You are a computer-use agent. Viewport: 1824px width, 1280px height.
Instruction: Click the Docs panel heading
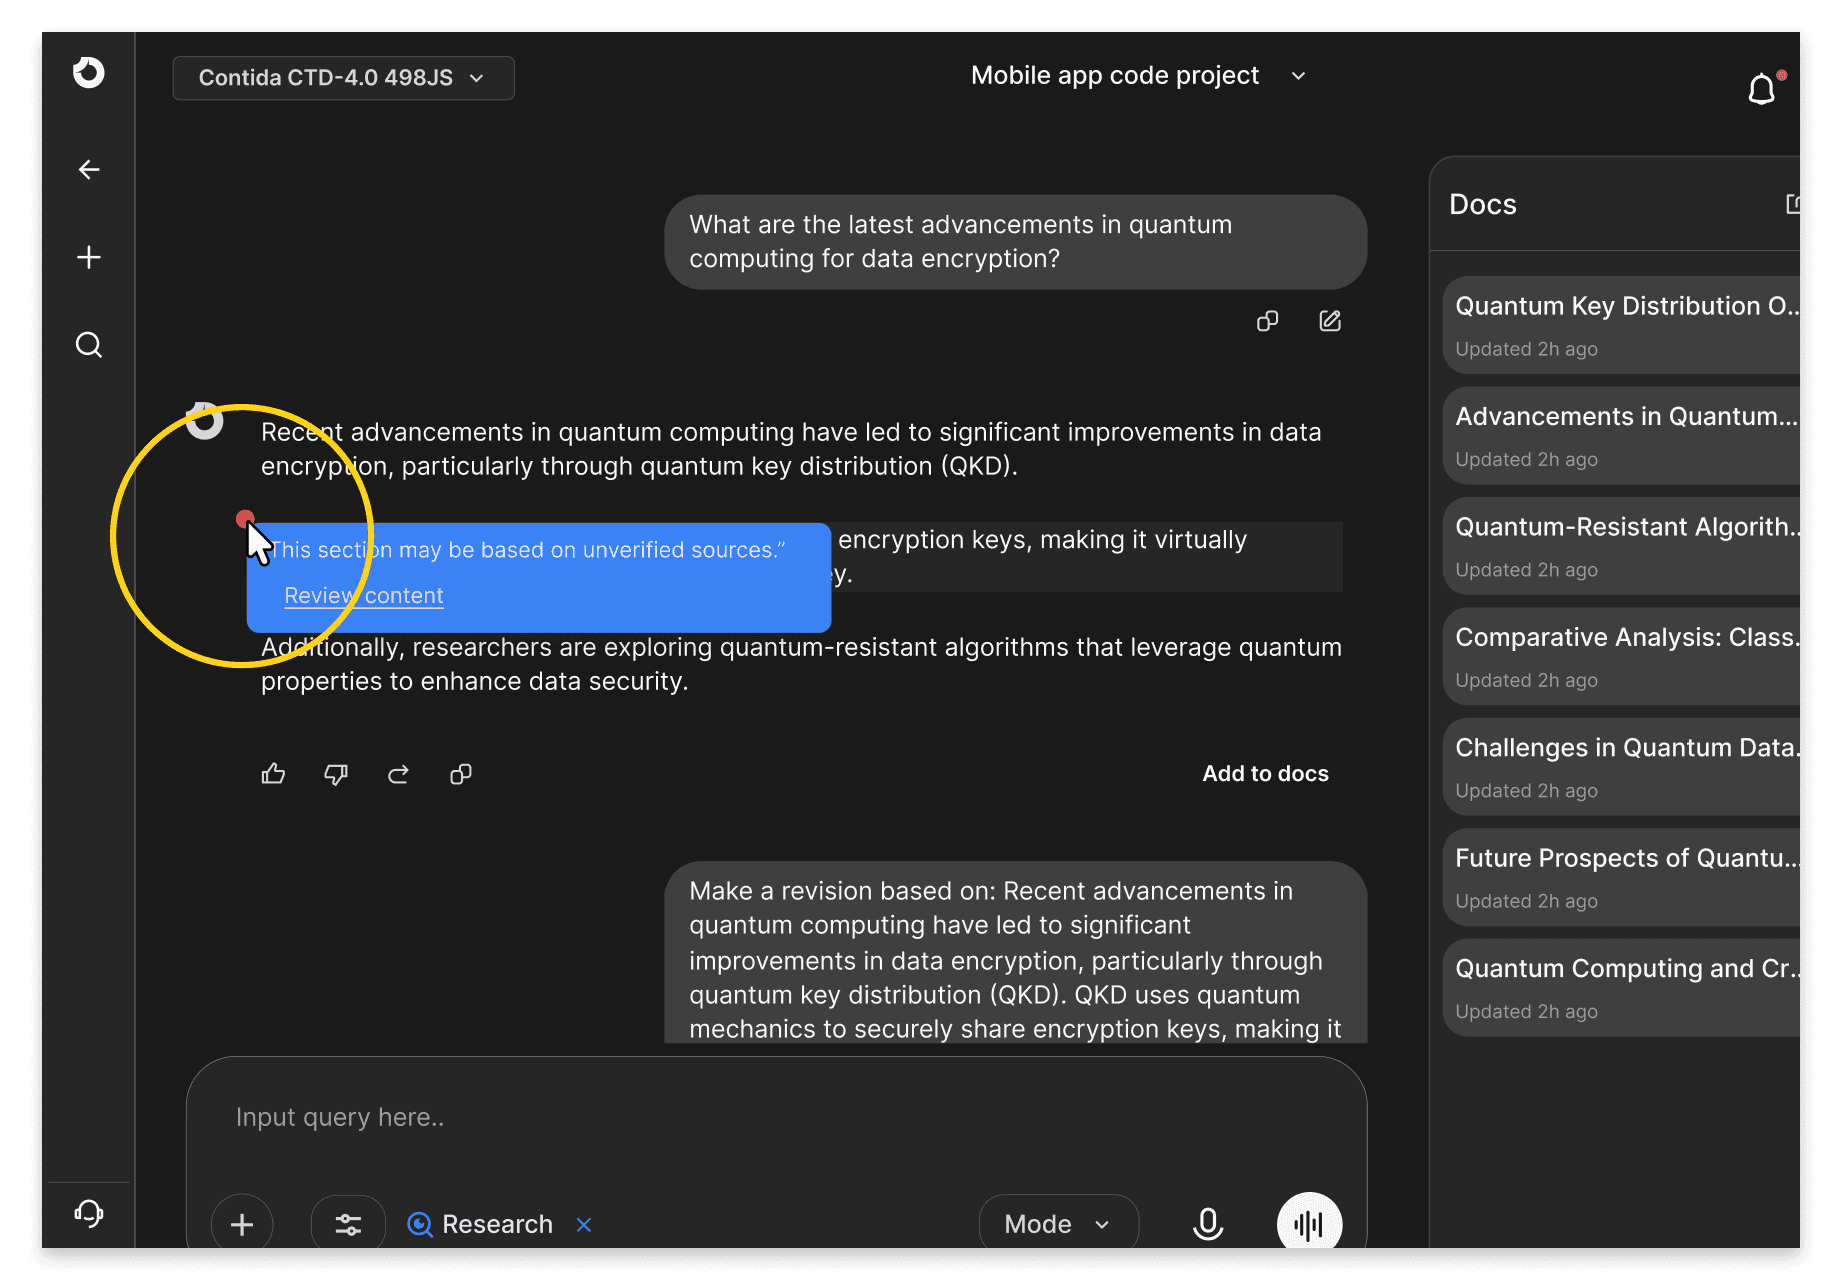point(1483,205)
